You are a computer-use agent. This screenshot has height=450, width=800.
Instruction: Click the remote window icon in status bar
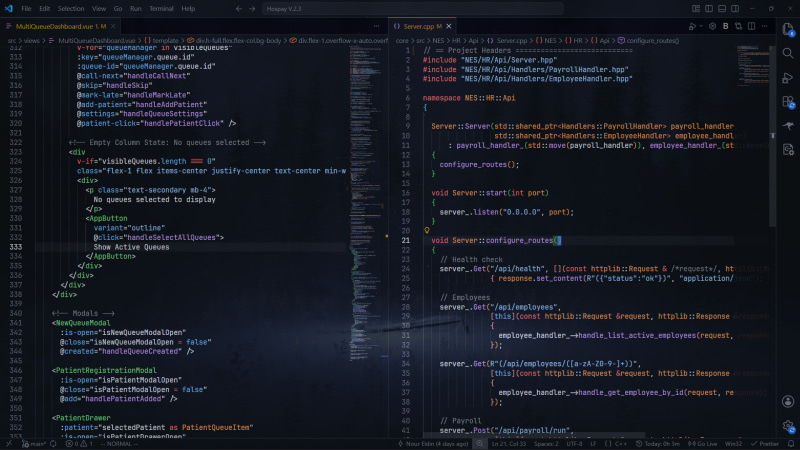[x=9, y=444]
